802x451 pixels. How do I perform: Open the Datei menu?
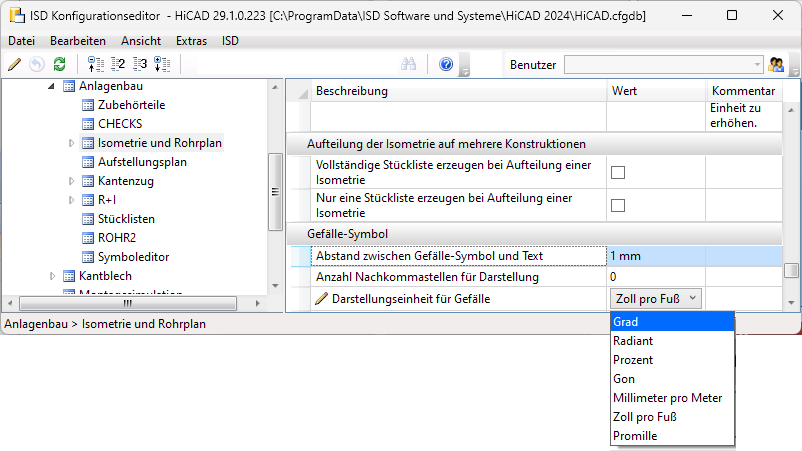click(x=21, y=41)
